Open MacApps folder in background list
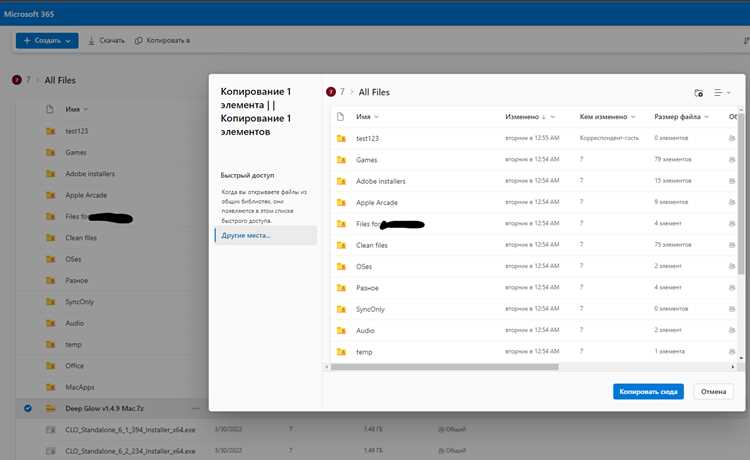This screenshot has width=750, height=460. [80, 387]
